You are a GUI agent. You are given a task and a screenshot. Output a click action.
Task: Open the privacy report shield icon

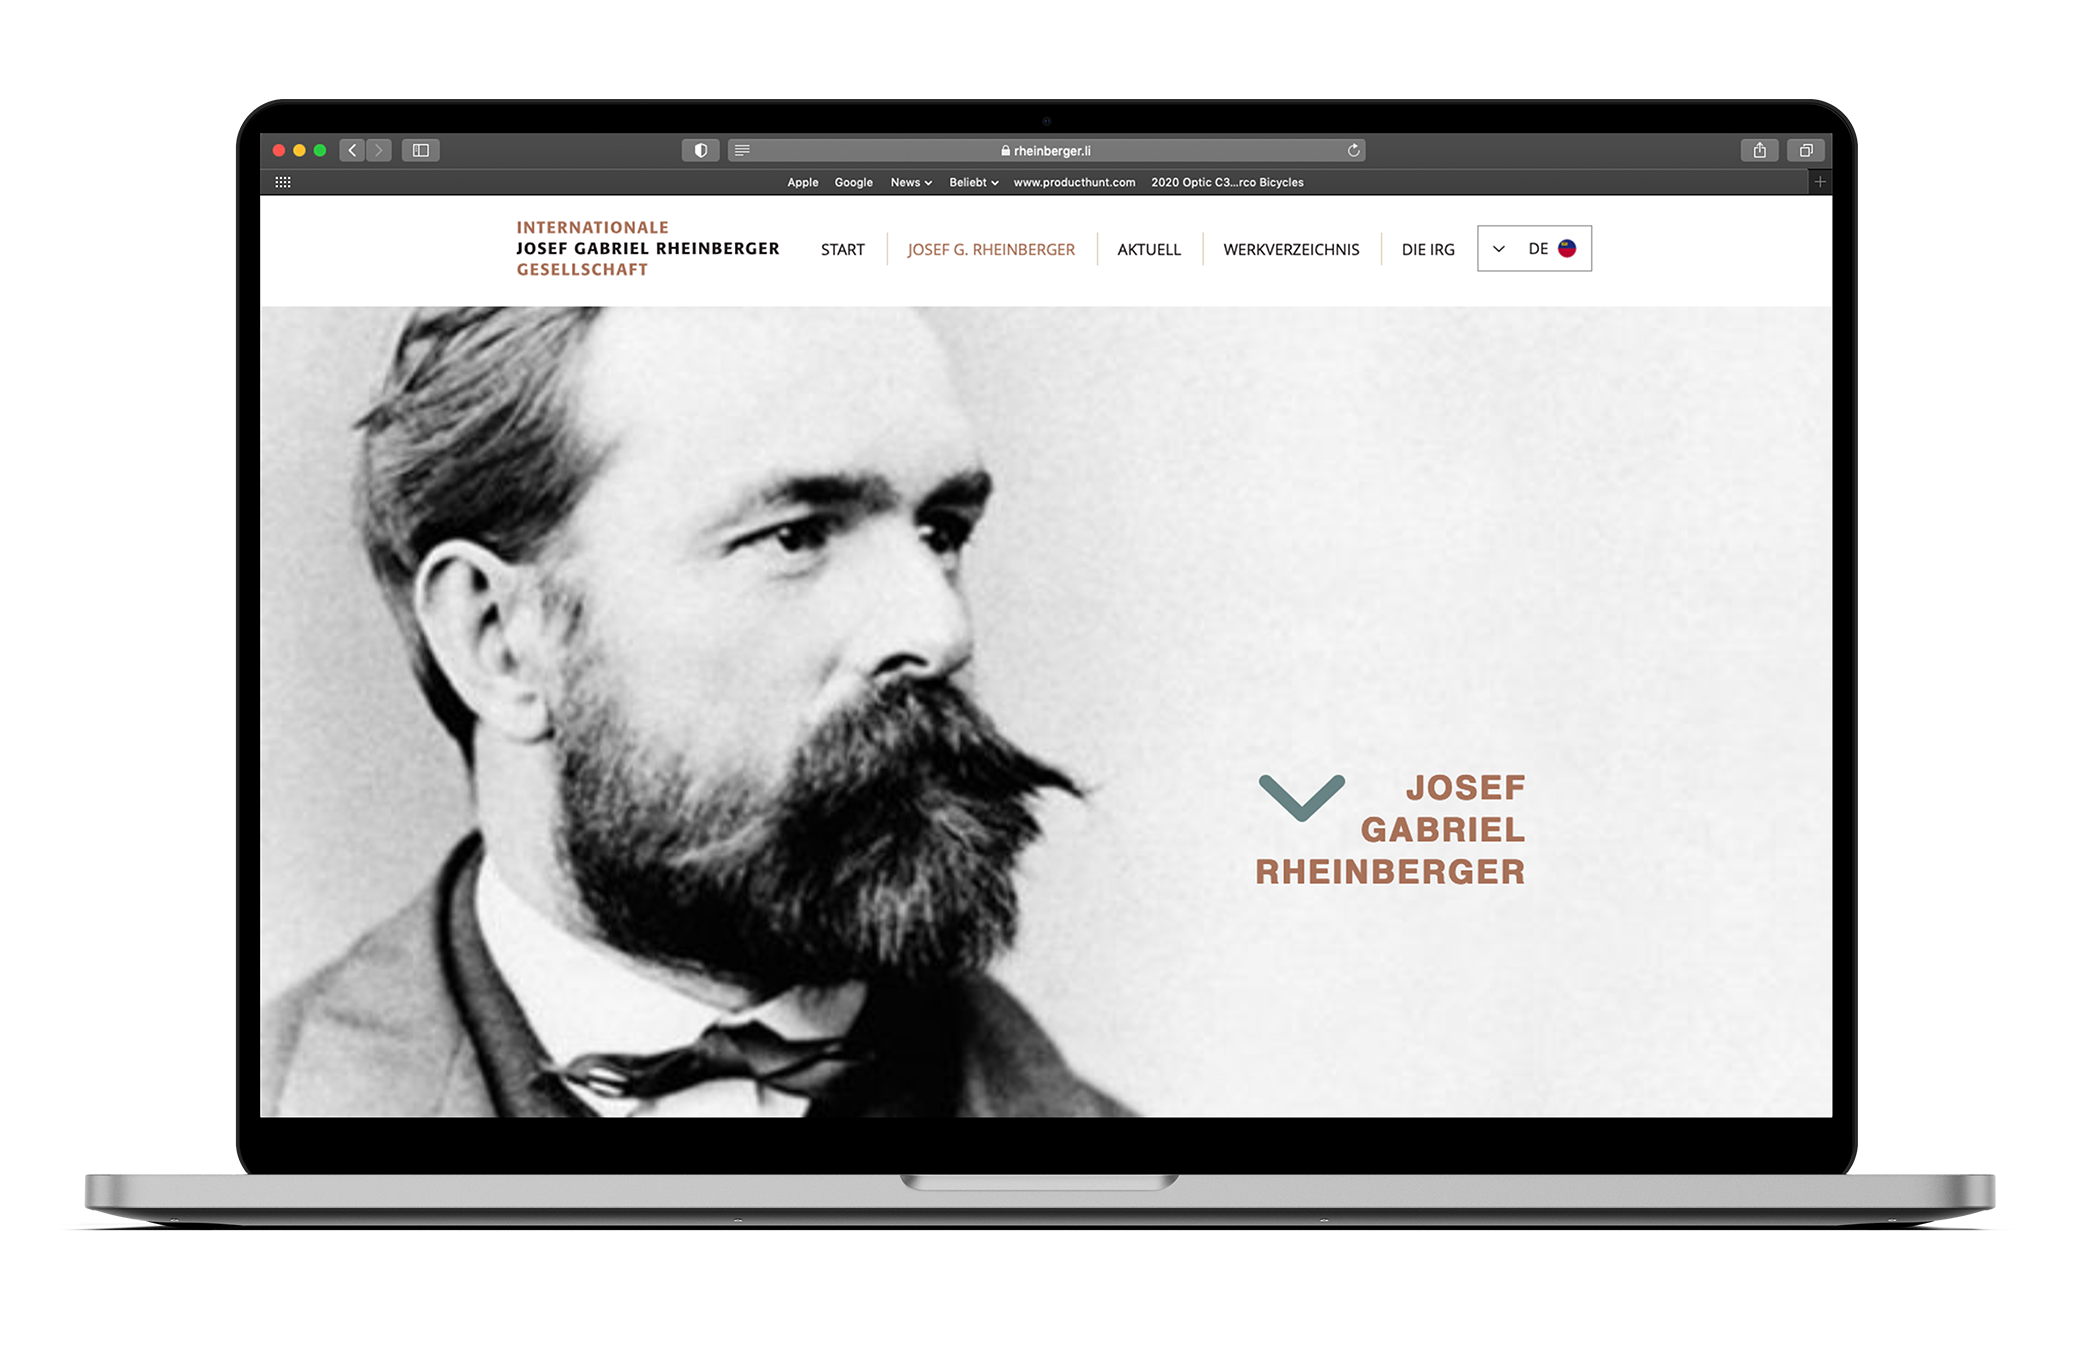[700, 150]
